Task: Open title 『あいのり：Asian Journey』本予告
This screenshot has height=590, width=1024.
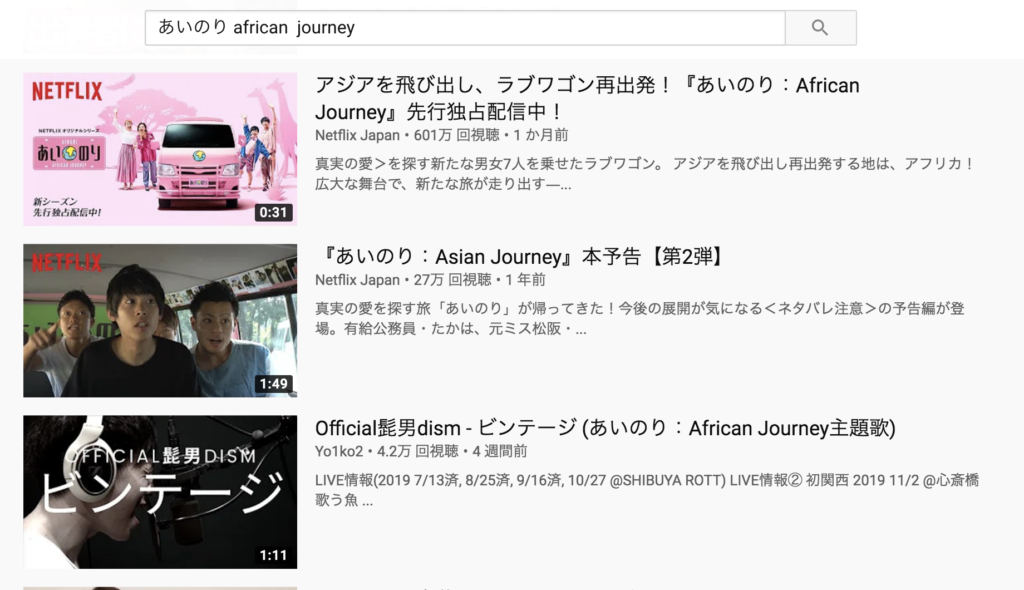Action: [x=521, y=256]
